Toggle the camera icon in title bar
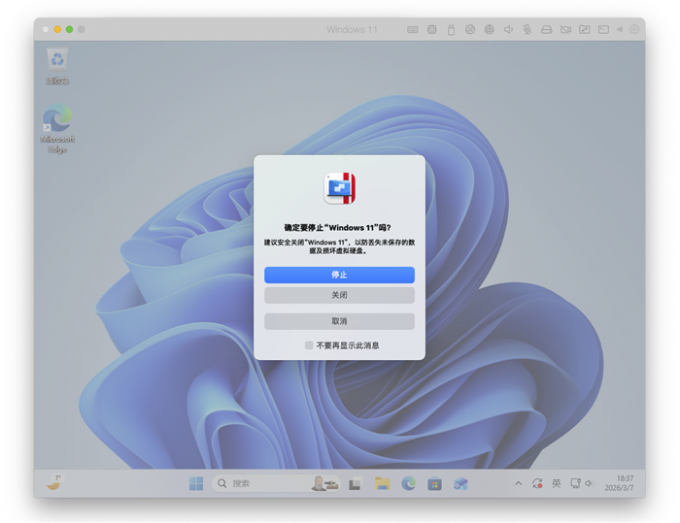The height and width of the screenshot is (523, 680). pos(565,30)
